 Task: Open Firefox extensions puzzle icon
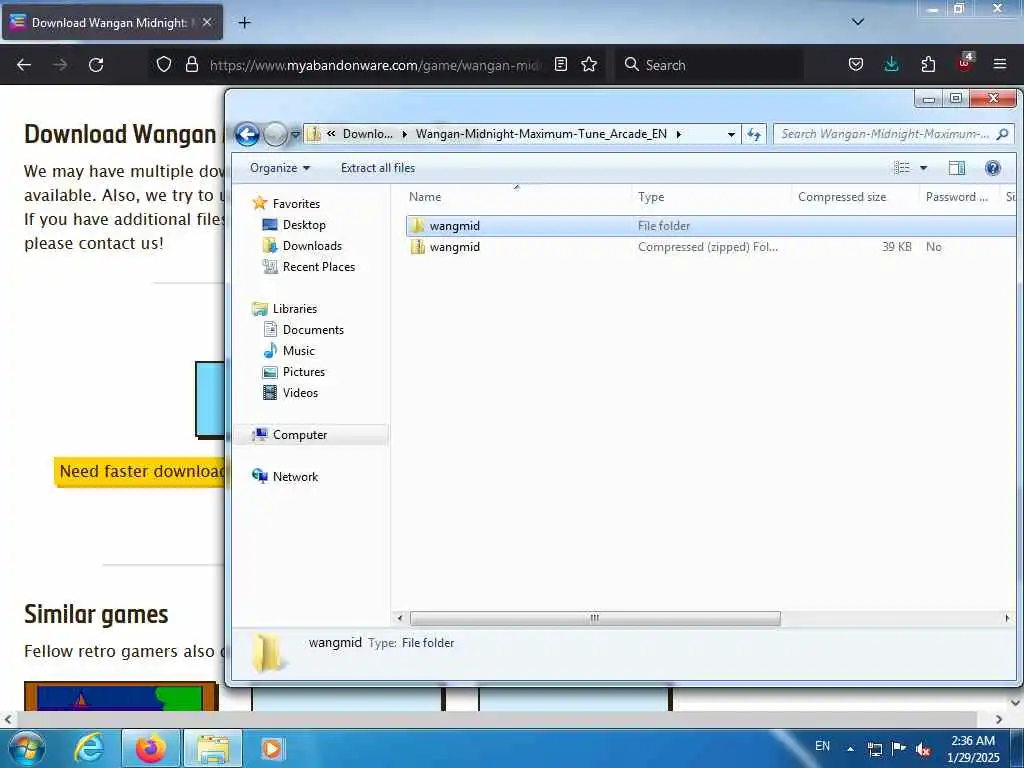pos(928,64)
